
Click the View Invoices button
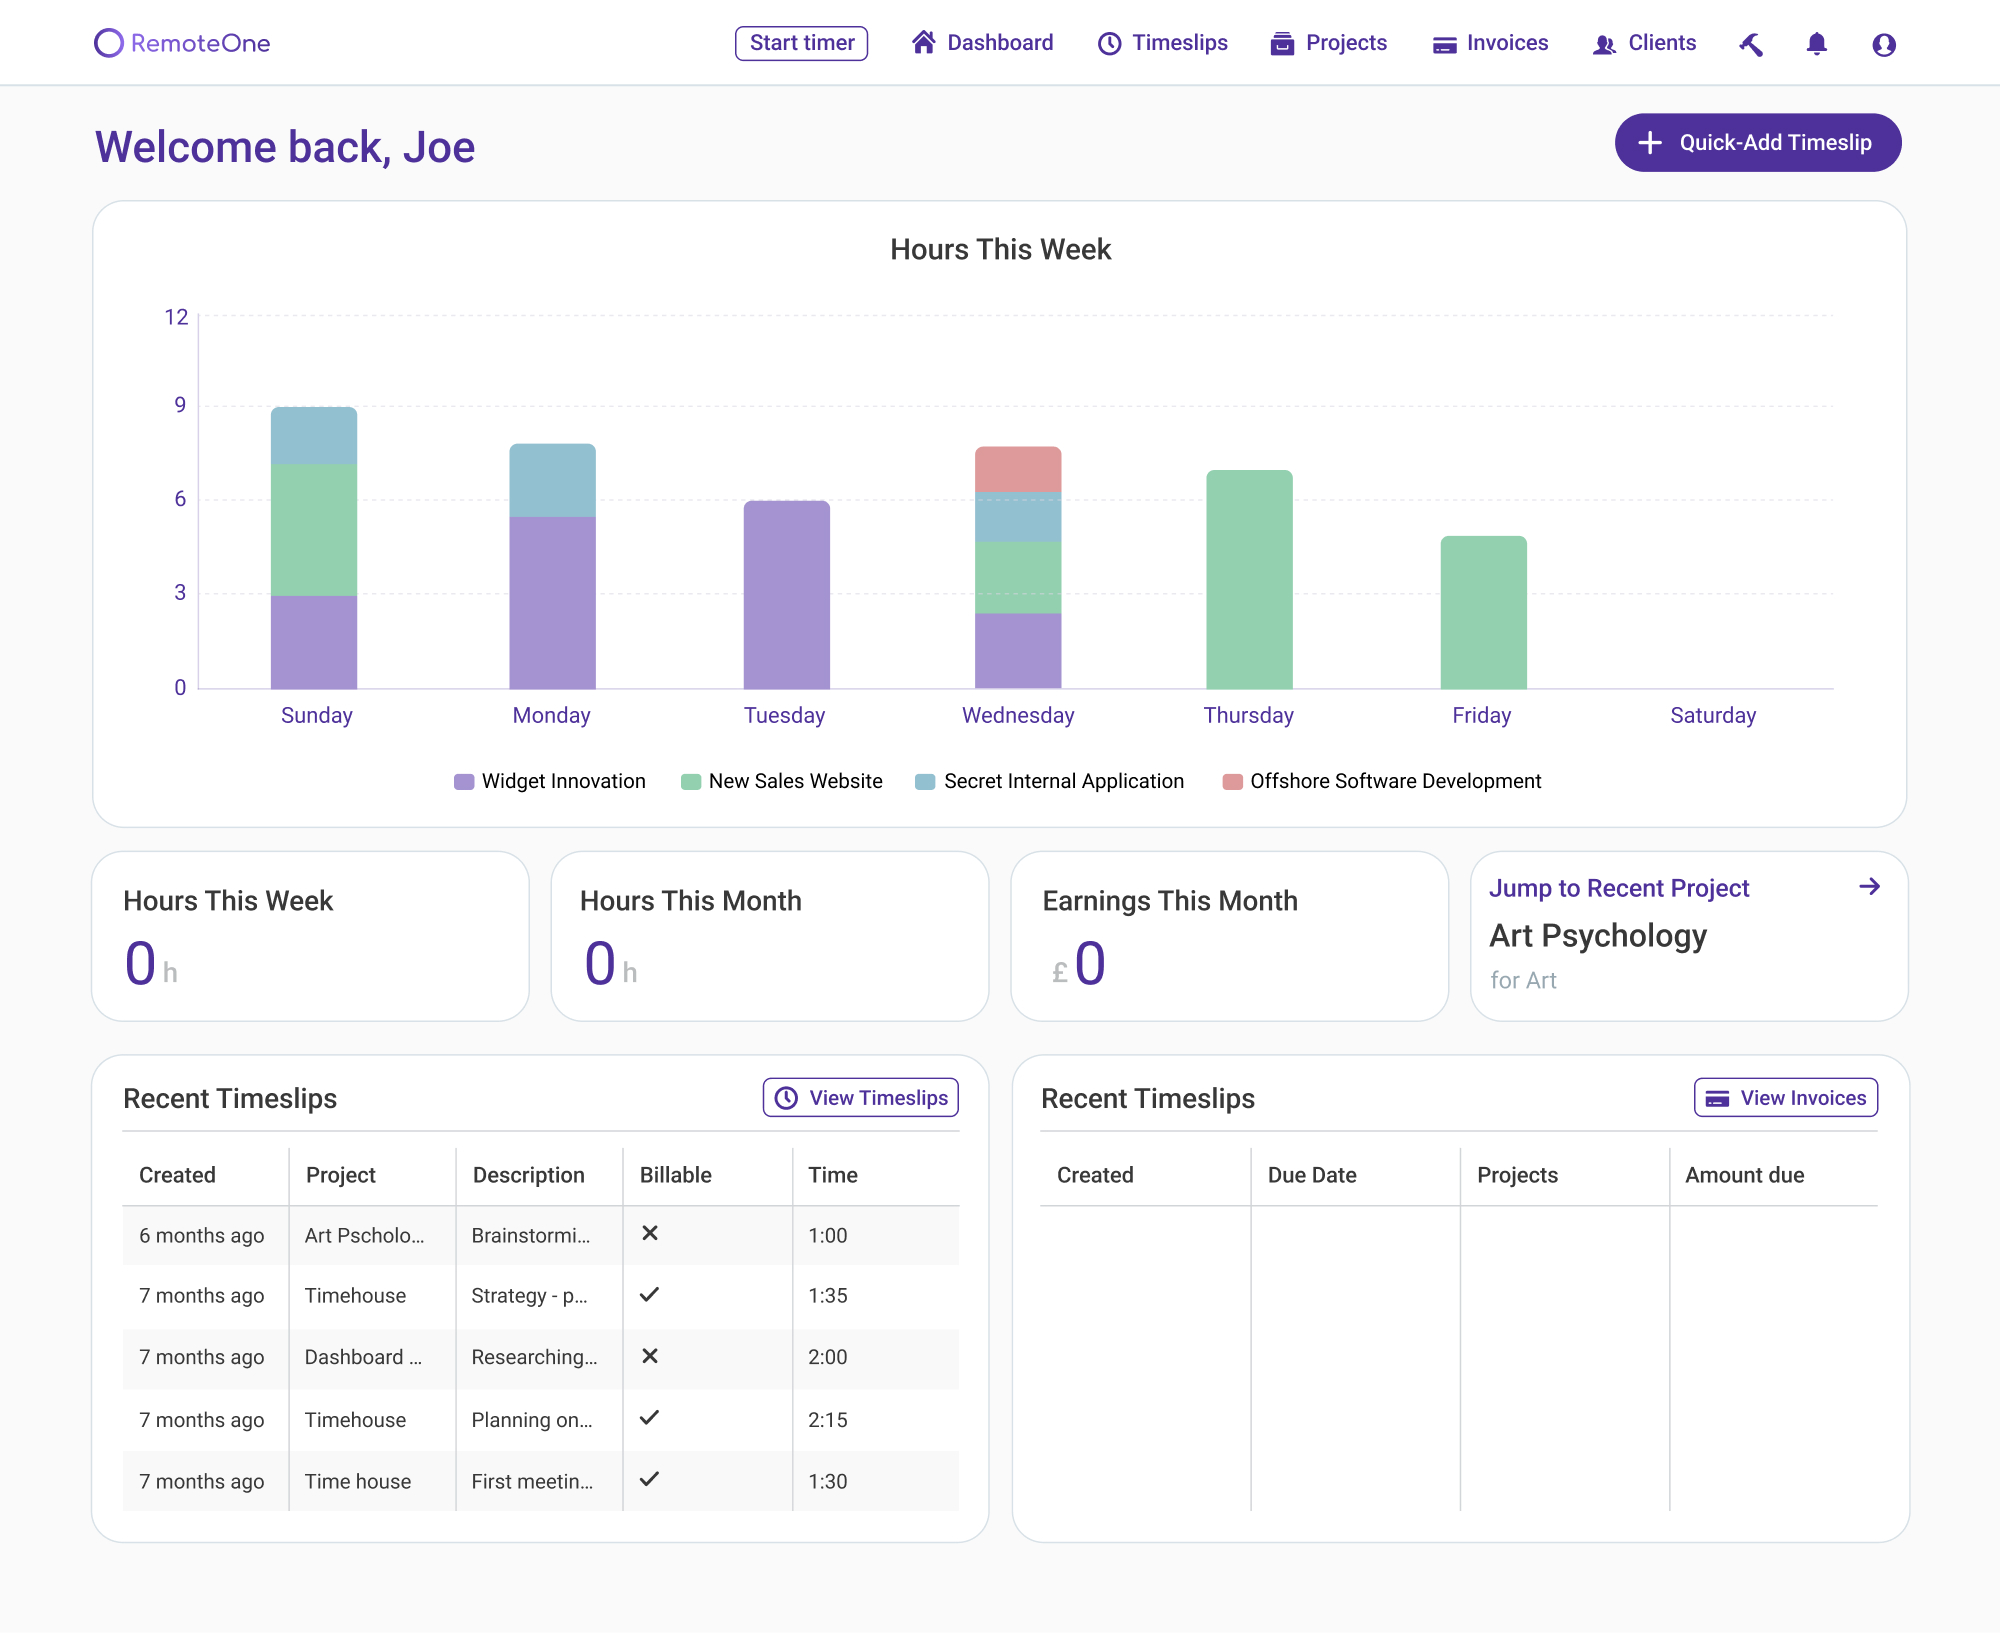[x=1786, y=1098]
